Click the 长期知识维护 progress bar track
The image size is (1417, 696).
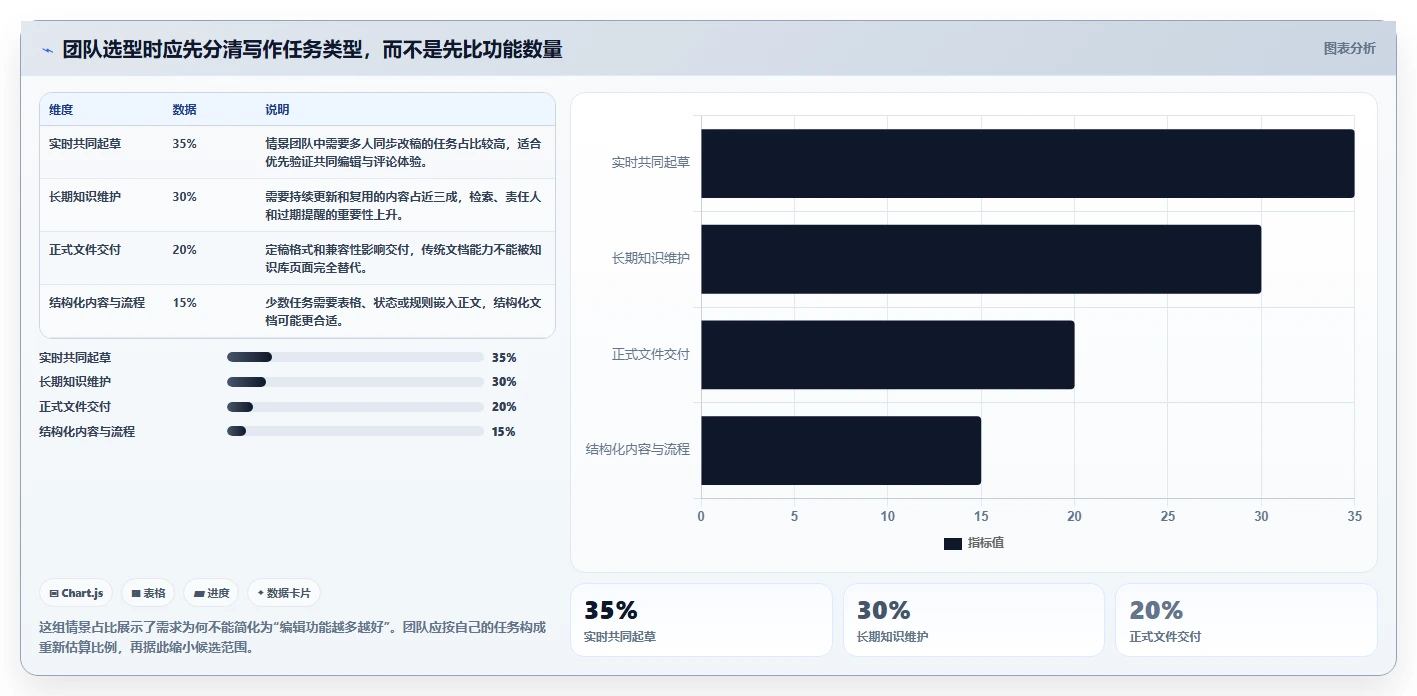[355, 382]
